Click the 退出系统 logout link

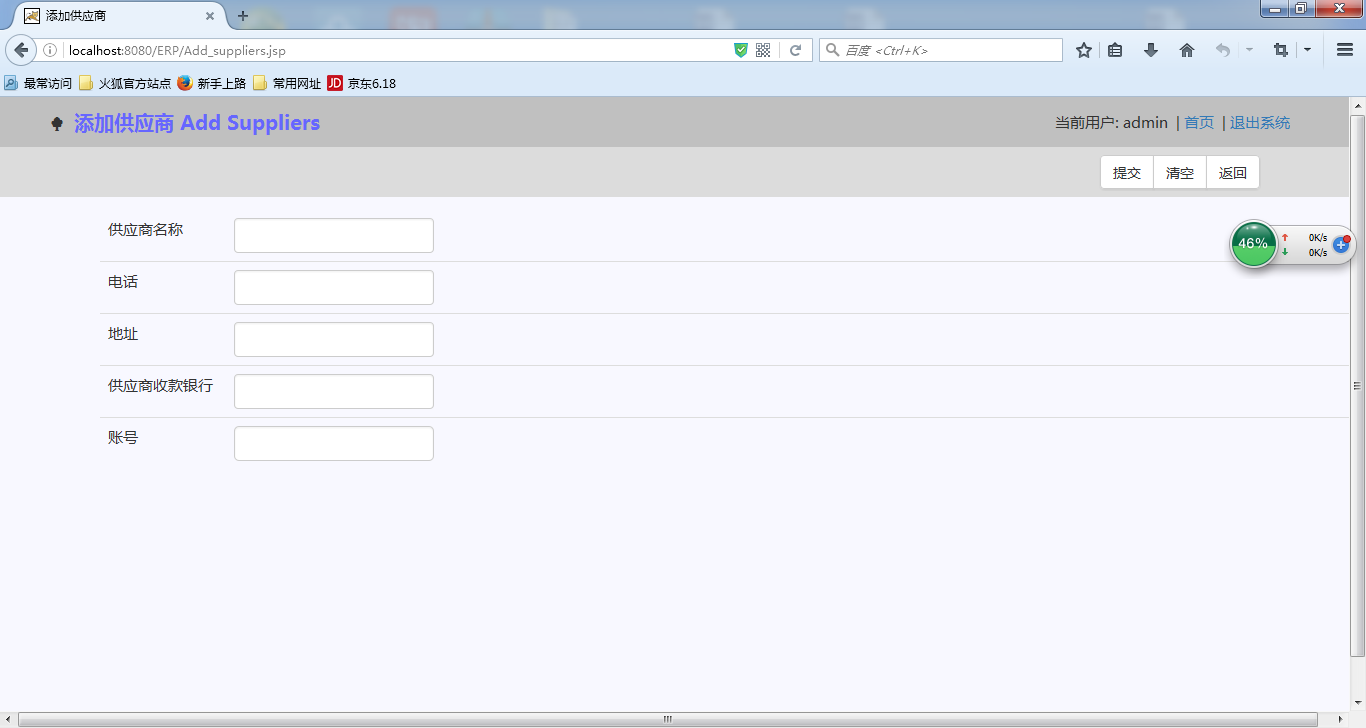(1260, 123)
